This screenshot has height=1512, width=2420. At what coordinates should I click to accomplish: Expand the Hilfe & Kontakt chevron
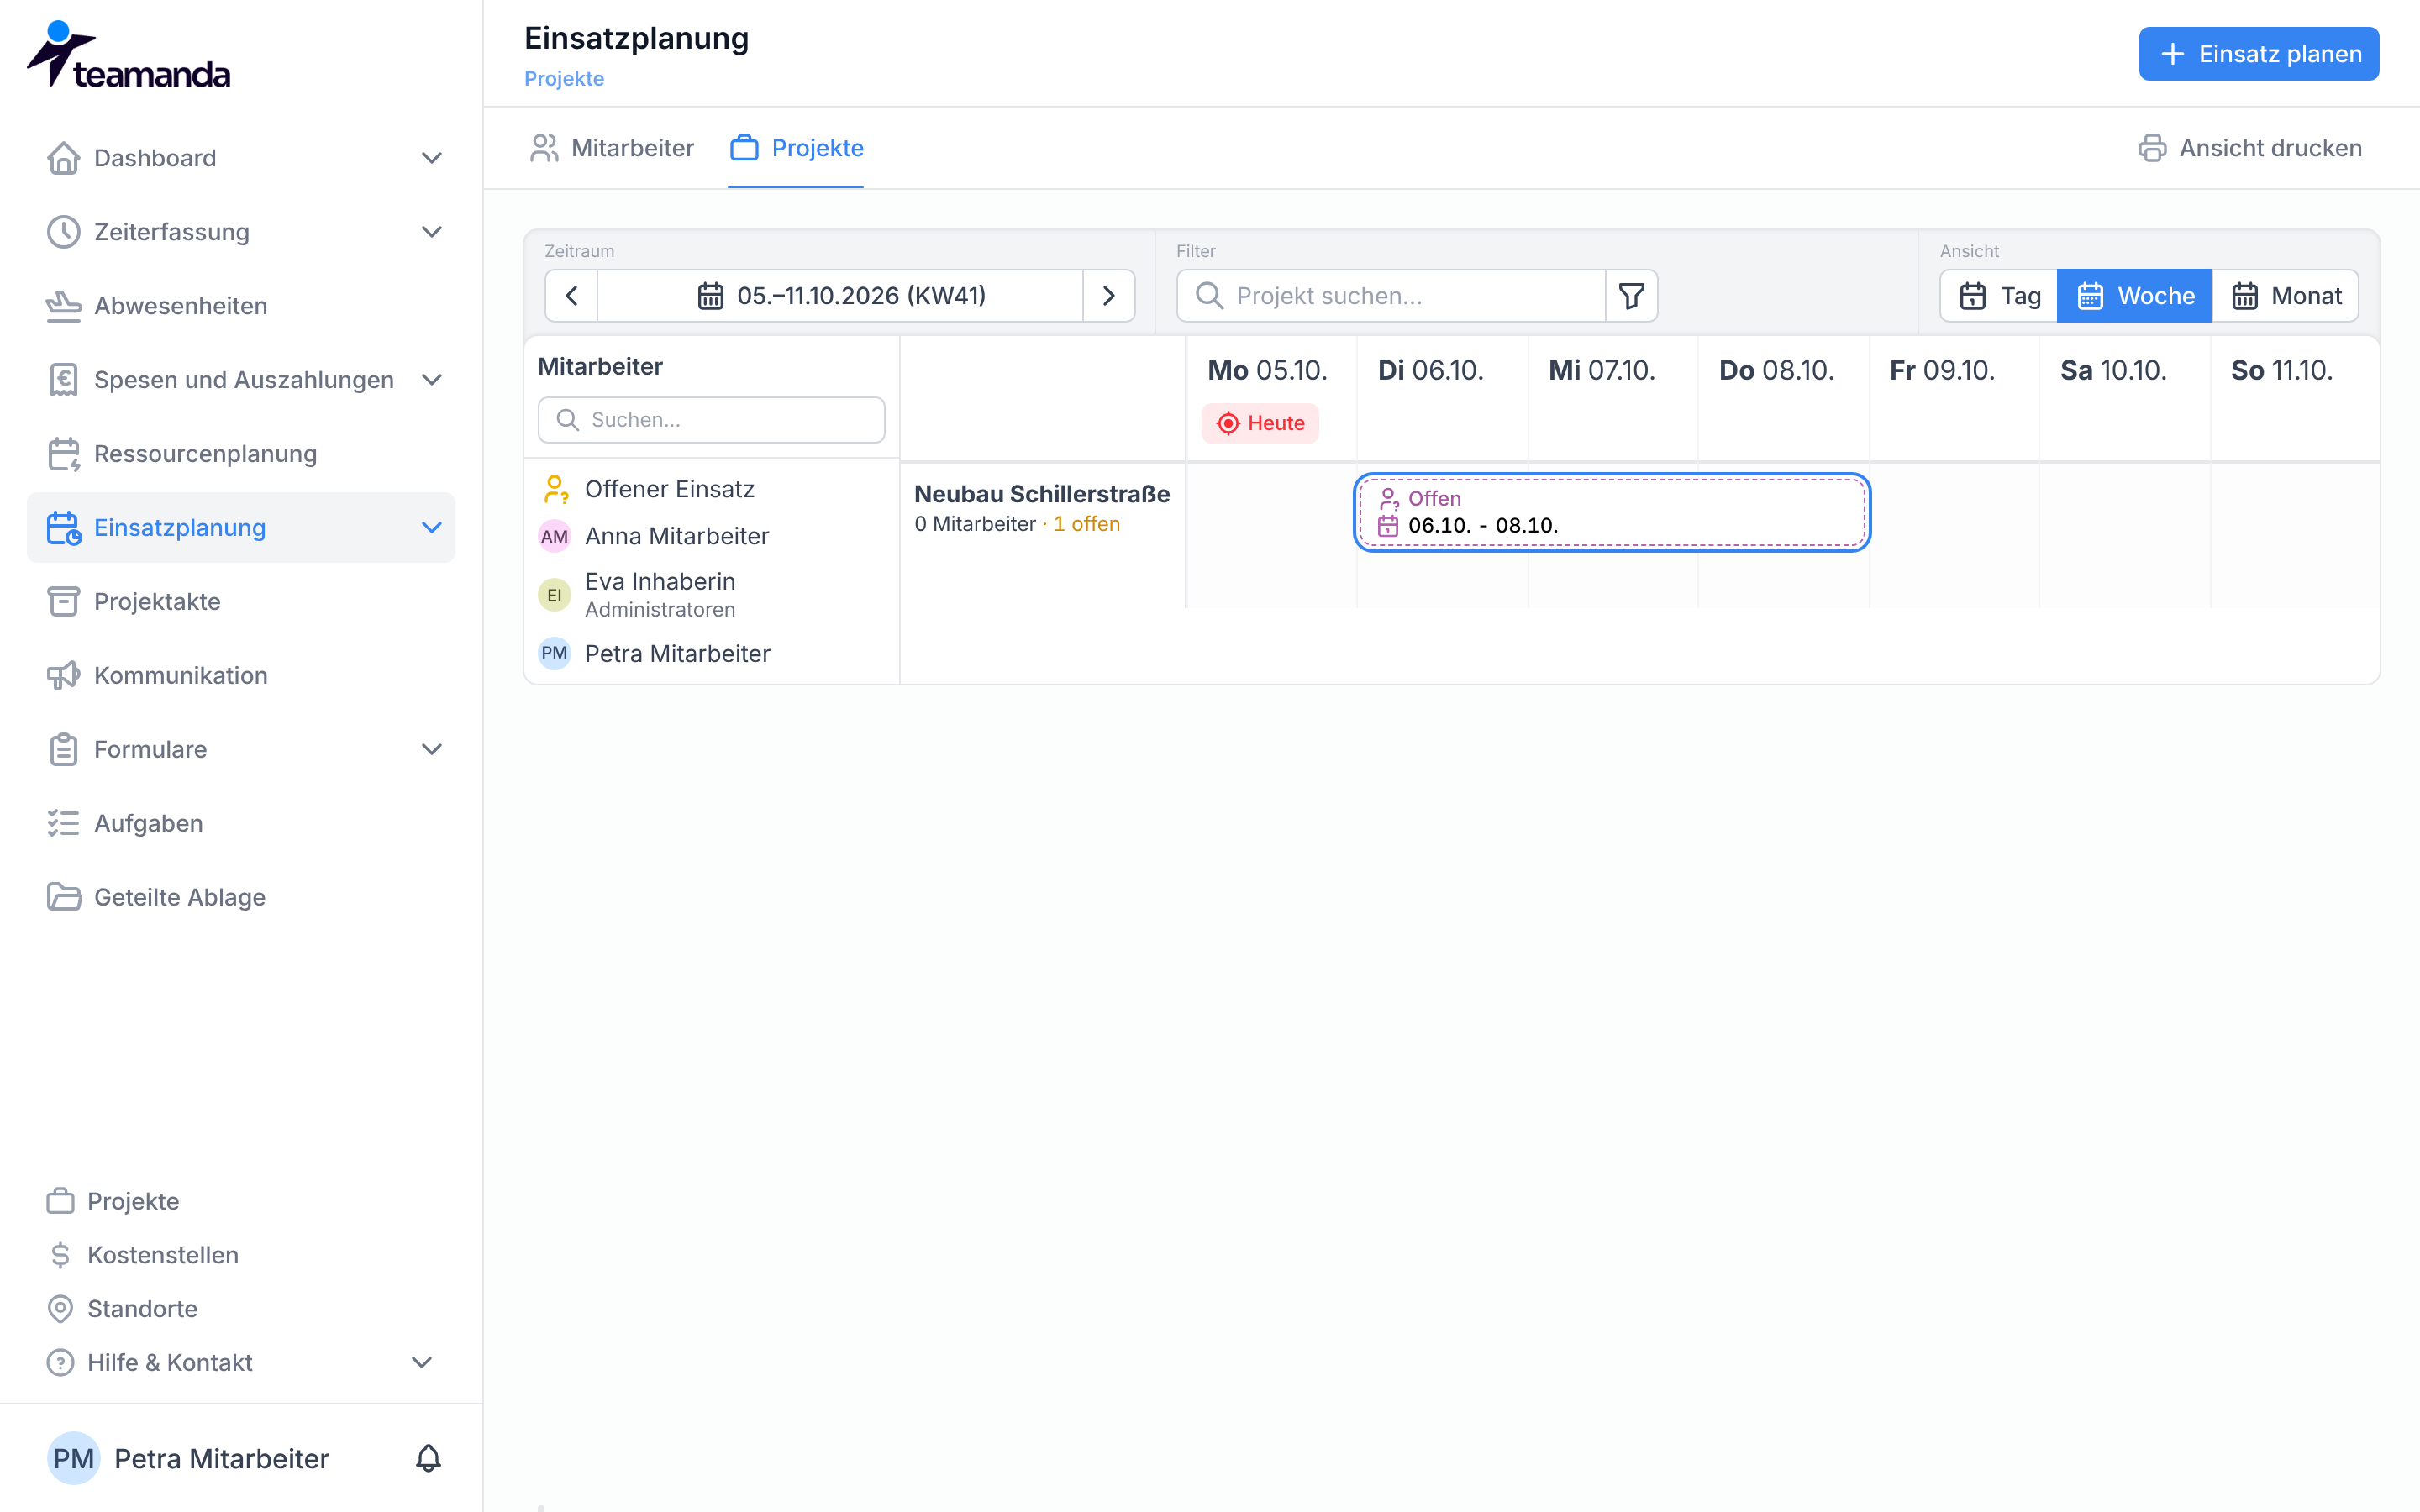(x=422, y=1362)
